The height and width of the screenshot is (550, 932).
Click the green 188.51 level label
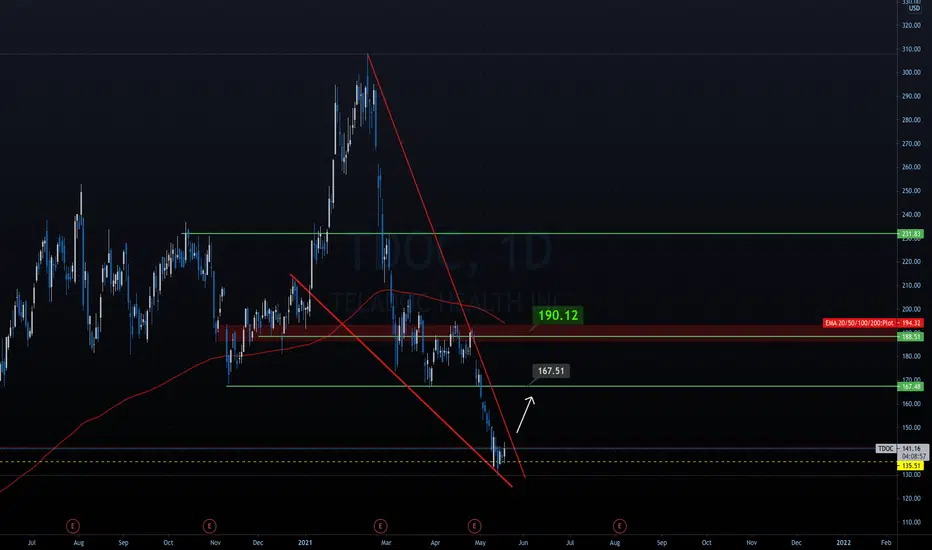[x=911, y=337]
